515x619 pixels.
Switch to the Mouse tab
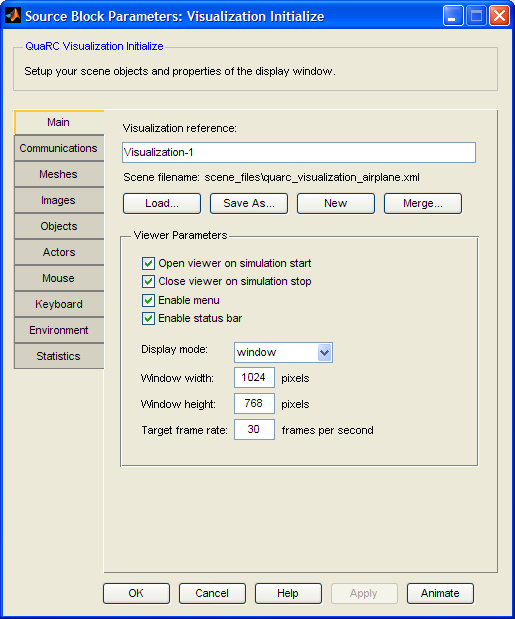point(59,278)
